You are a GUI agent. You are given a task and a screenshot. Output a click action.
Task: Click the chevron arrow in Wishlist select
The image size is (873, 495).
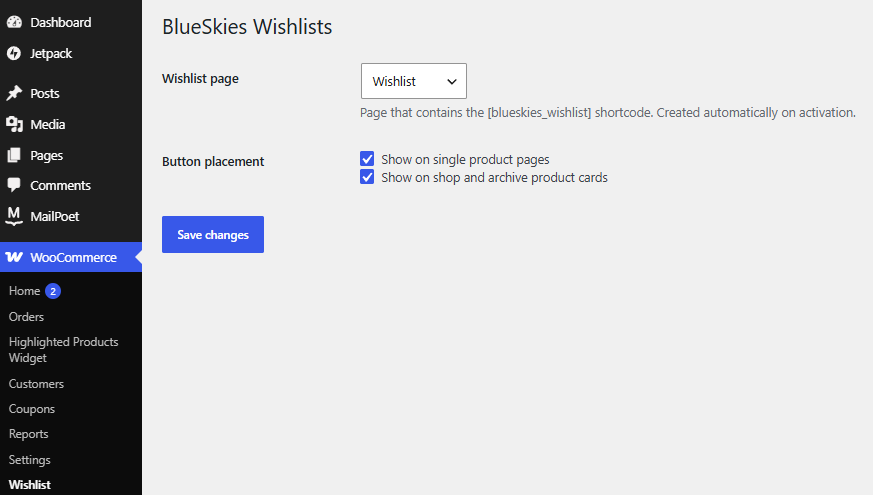[x=452, y=82]
